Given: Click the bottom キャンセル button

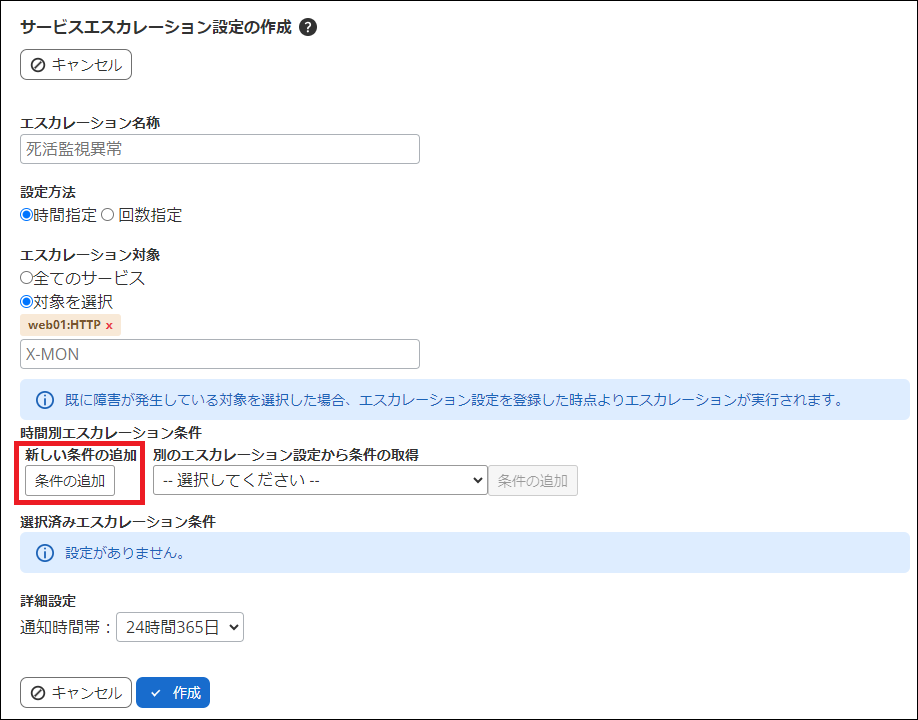Looking at the screenshot, I should 75,692.
